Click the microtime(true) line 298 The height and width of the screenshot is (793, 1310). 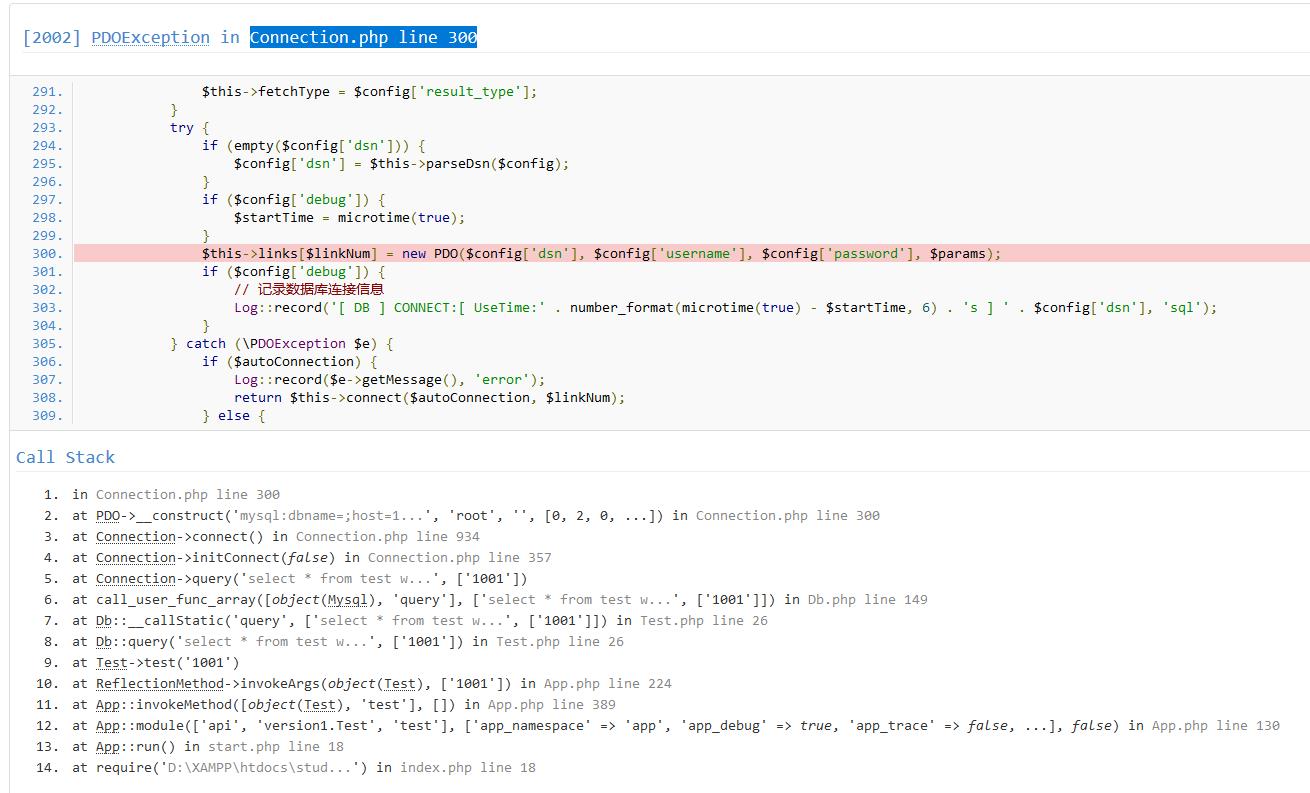[x=350, y=217]
